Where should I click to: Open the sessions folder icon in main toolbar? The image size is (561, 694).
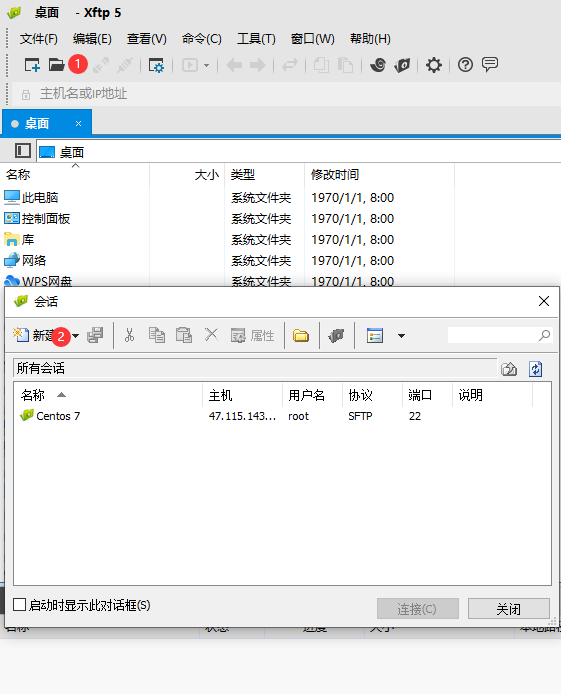click(x=56, y=66)
